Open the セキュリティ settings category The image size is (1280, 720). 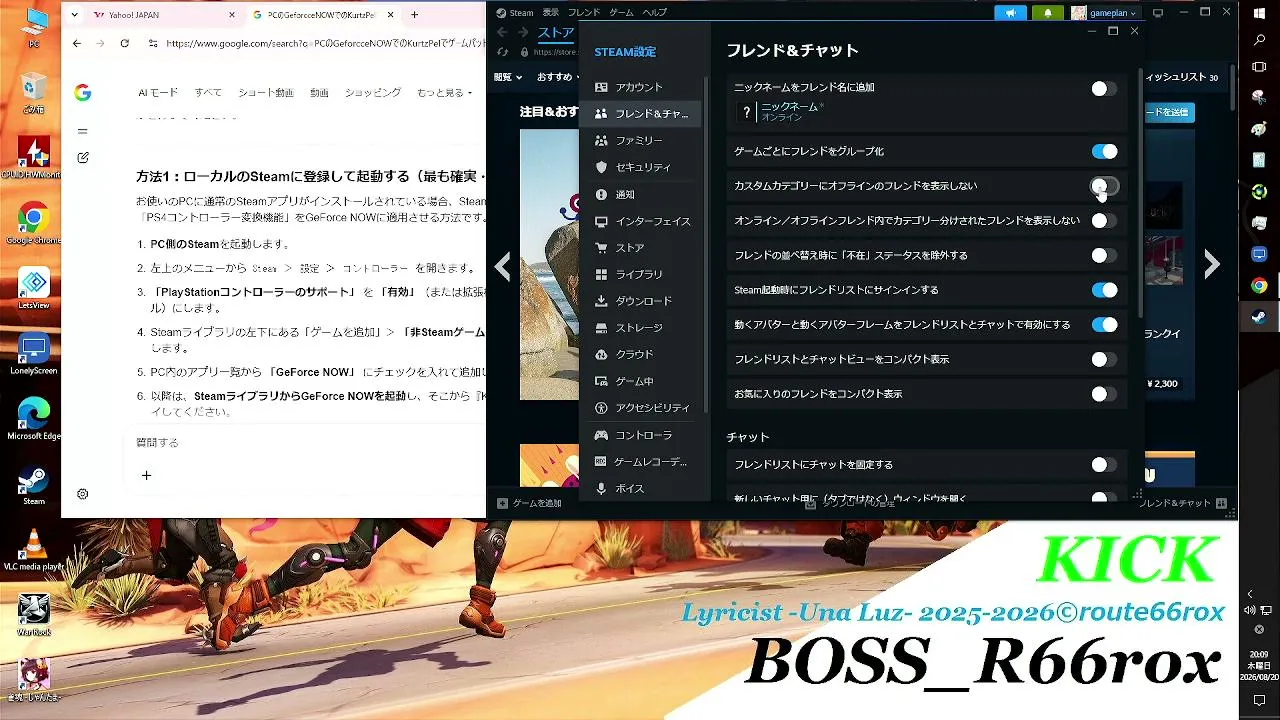pos(640,167)
